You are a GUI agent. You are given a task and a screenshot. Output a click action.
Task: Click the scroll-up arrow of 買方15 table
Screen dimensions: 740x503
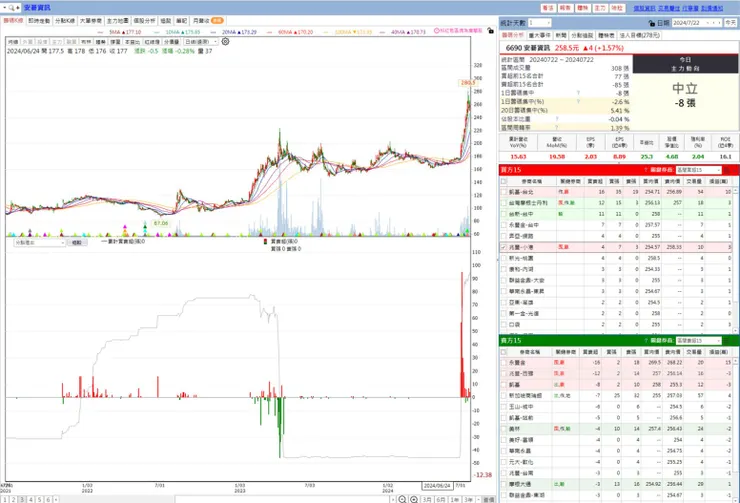click(x=735, y=190)
